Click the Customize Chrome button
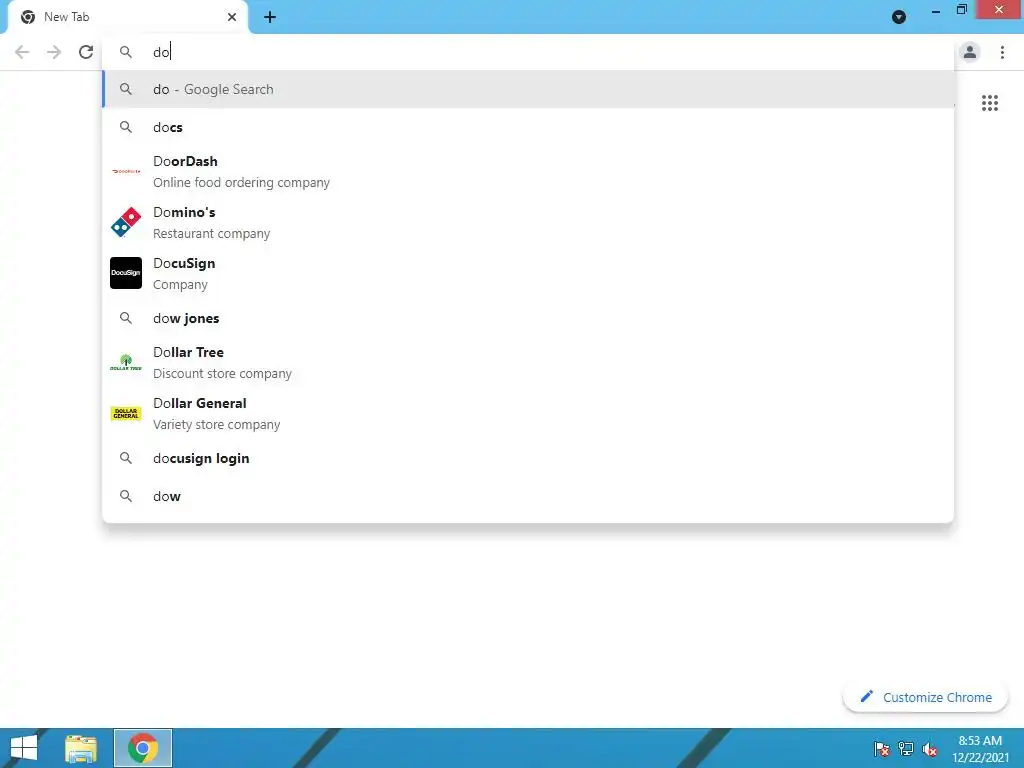This screenshot has width=1024, height=768. pyautogui.click(x=925, y=697)
